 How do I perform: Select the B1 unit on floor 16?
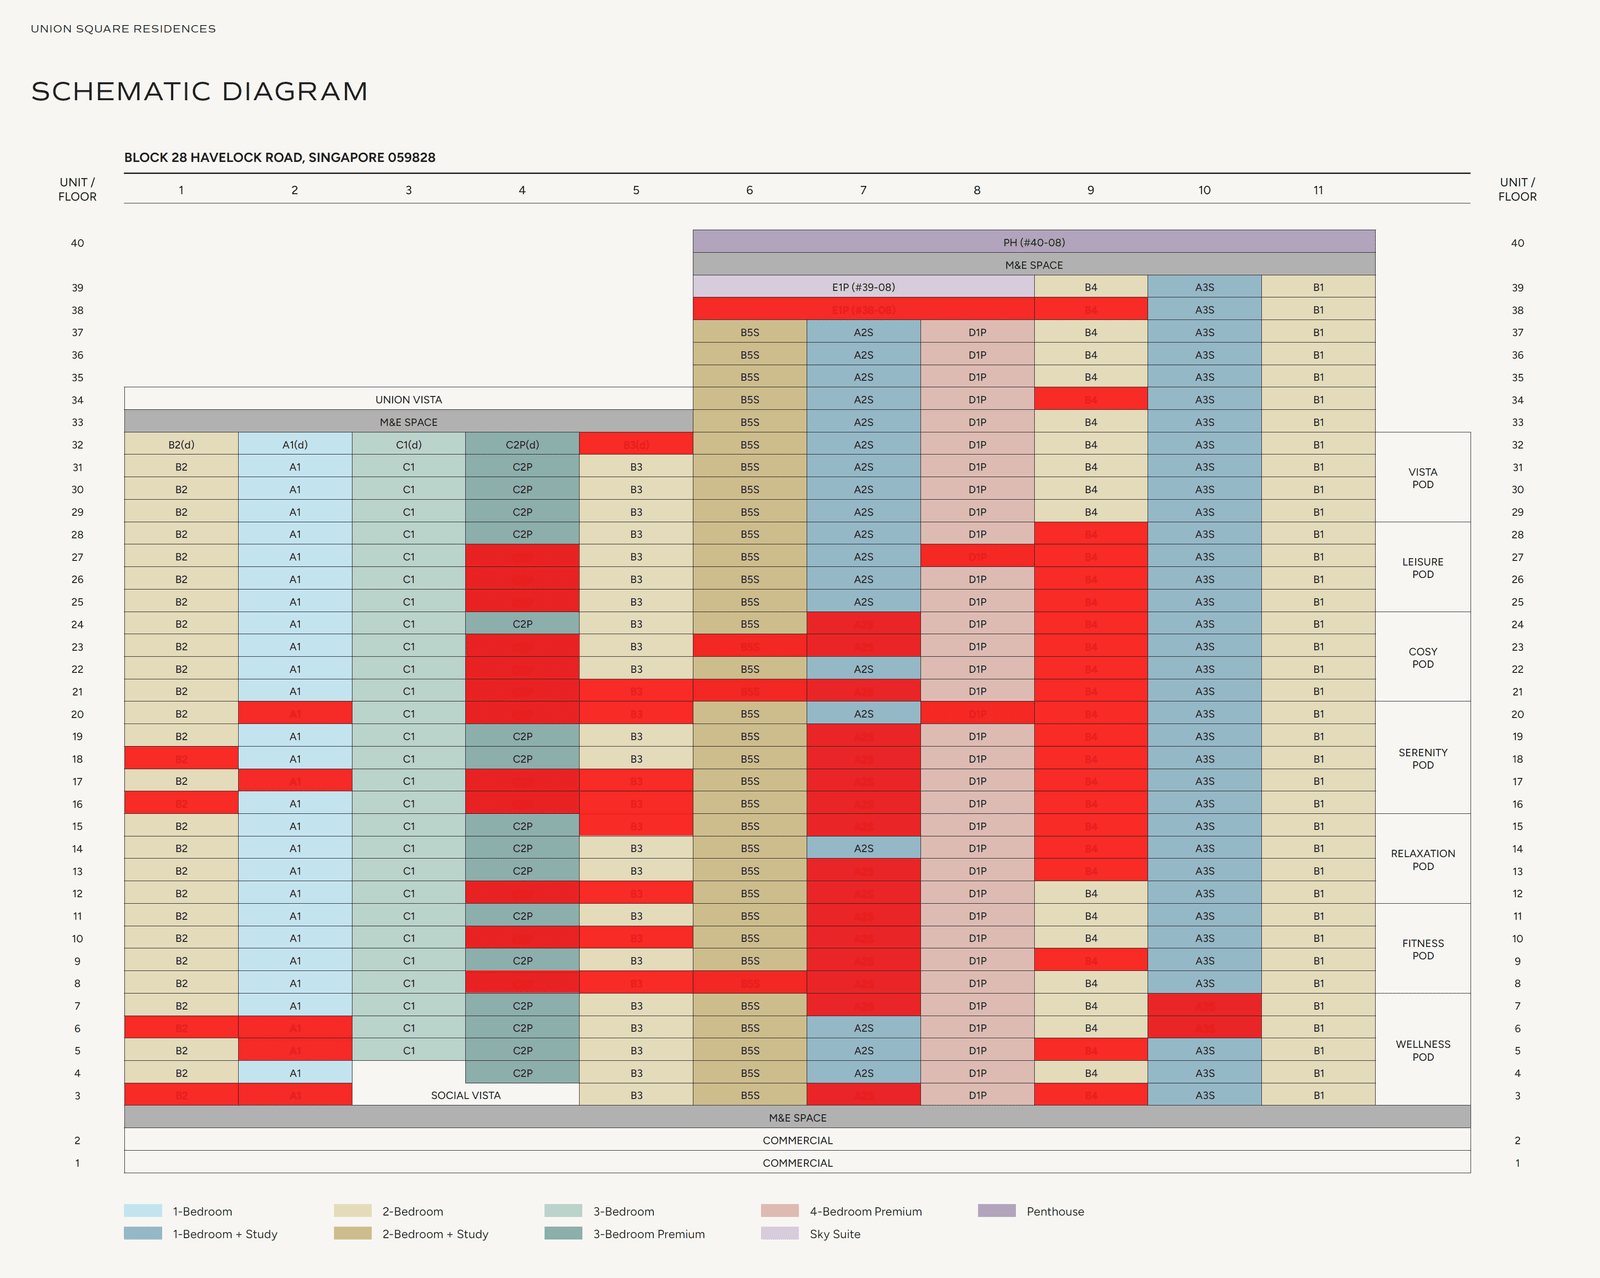(1318, 803)
